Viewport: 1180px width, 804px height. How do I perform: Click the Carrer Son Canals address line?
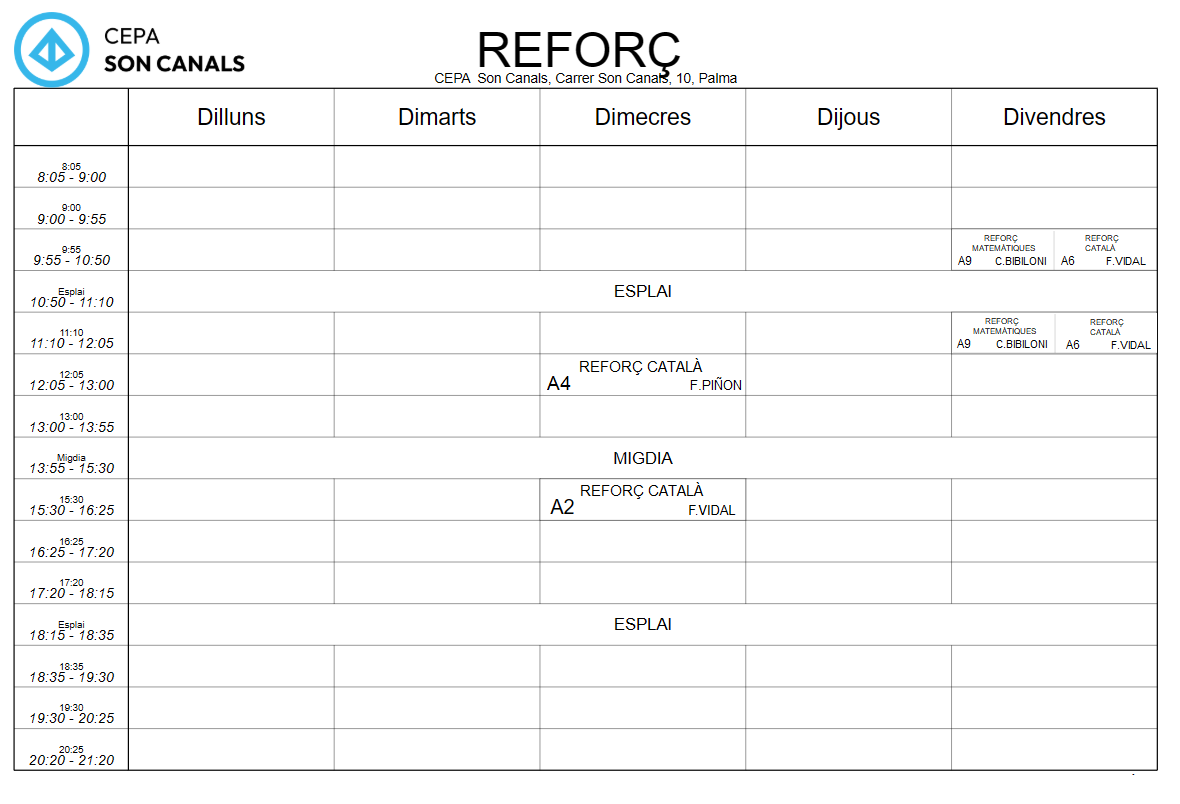pos(586,78)
